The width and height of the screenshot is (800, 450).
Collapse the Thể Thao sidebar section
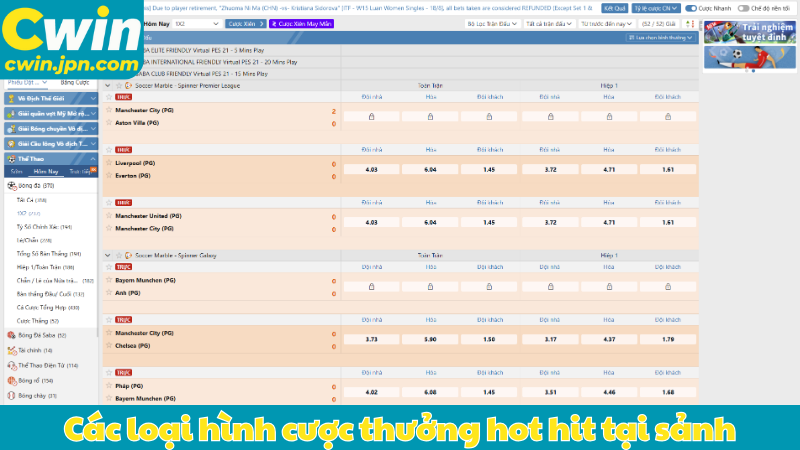92,159
